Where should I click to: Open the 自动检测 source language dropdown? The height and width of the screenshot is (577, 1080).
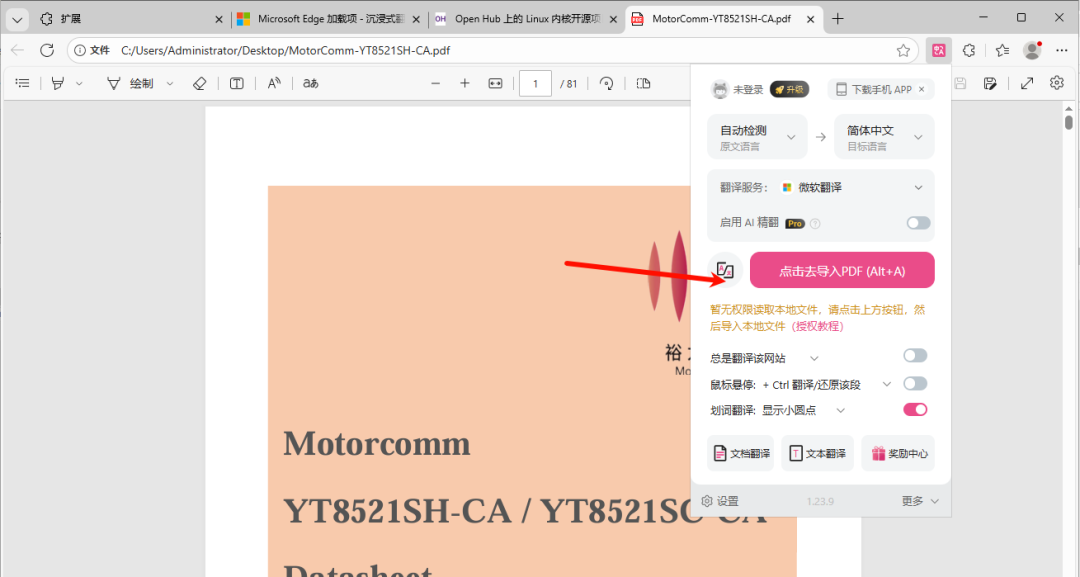757,136
